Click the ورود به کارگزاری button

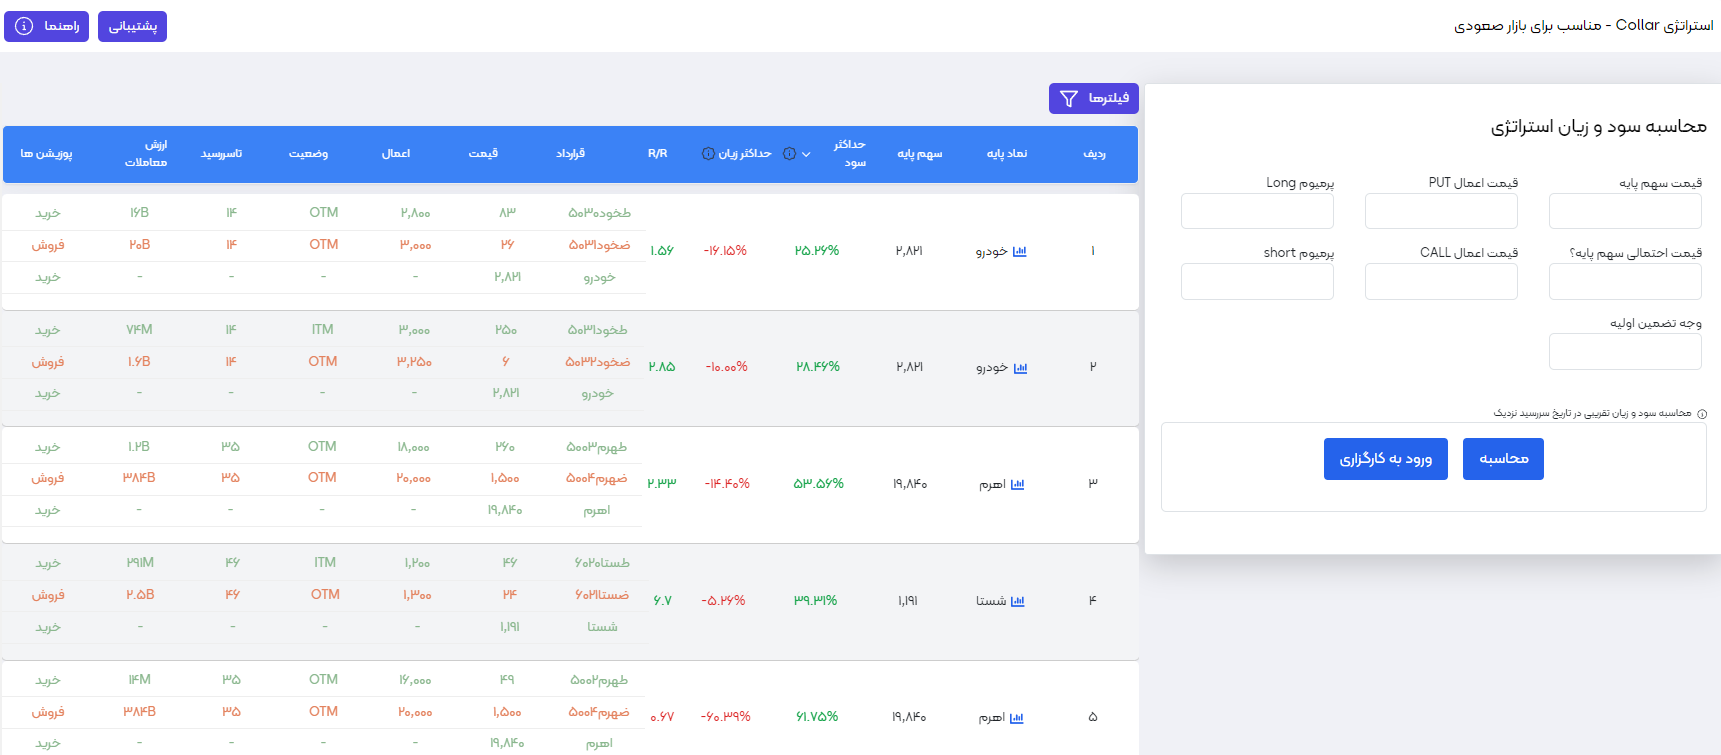pyautogui.click(x=1385, y=459)
